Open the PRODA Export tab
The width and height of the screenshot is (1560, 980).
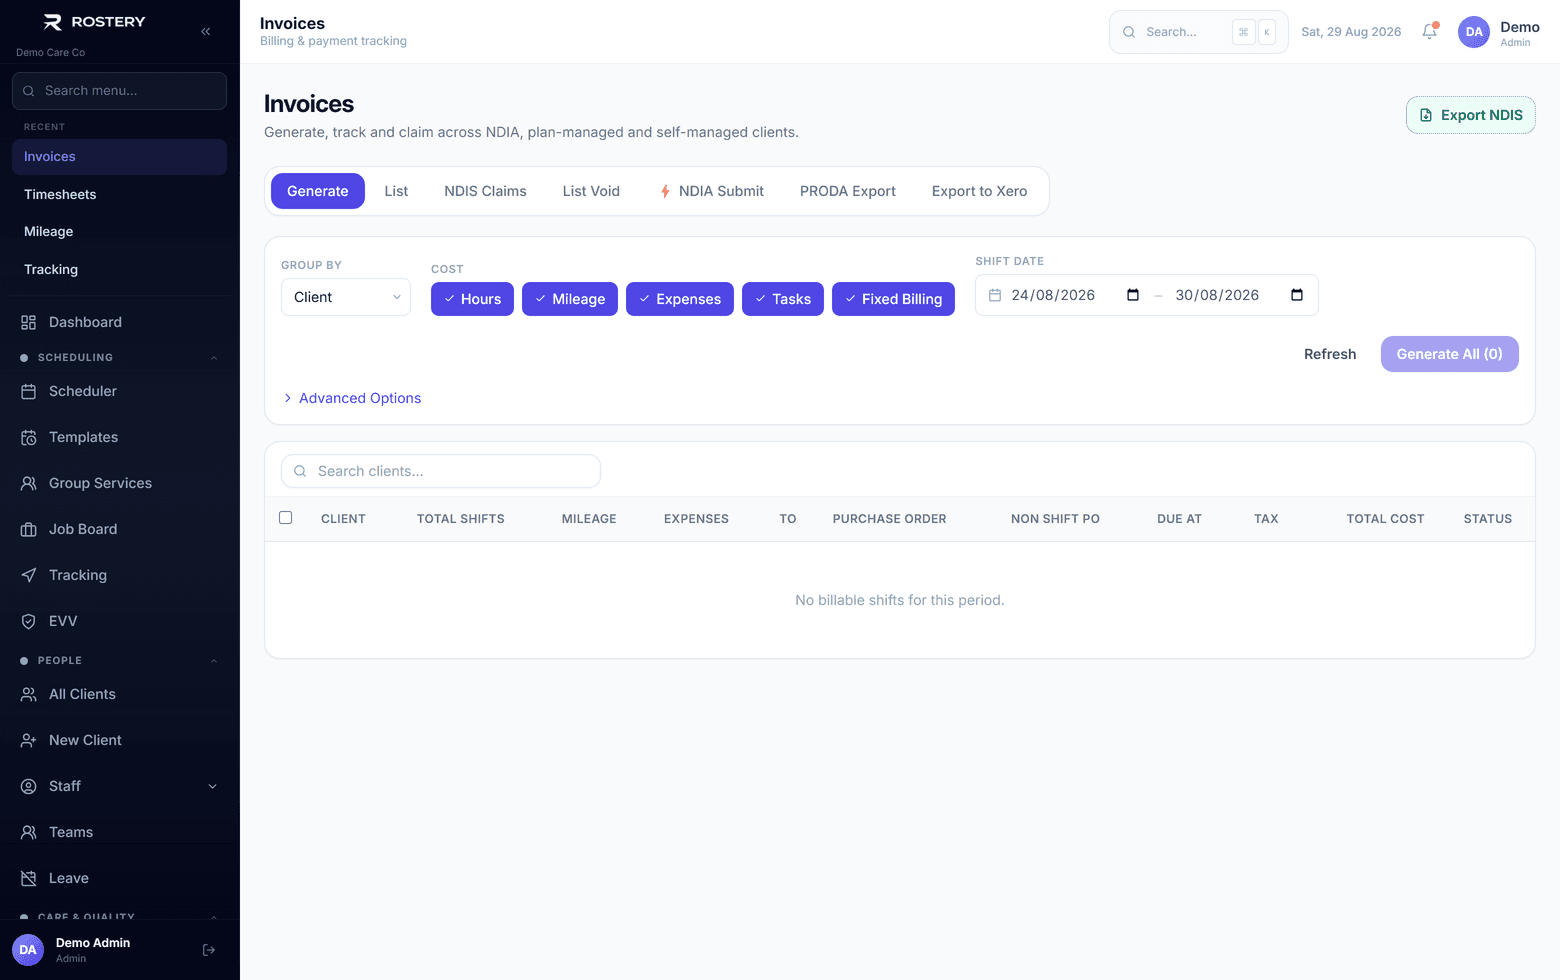[848, 191]
